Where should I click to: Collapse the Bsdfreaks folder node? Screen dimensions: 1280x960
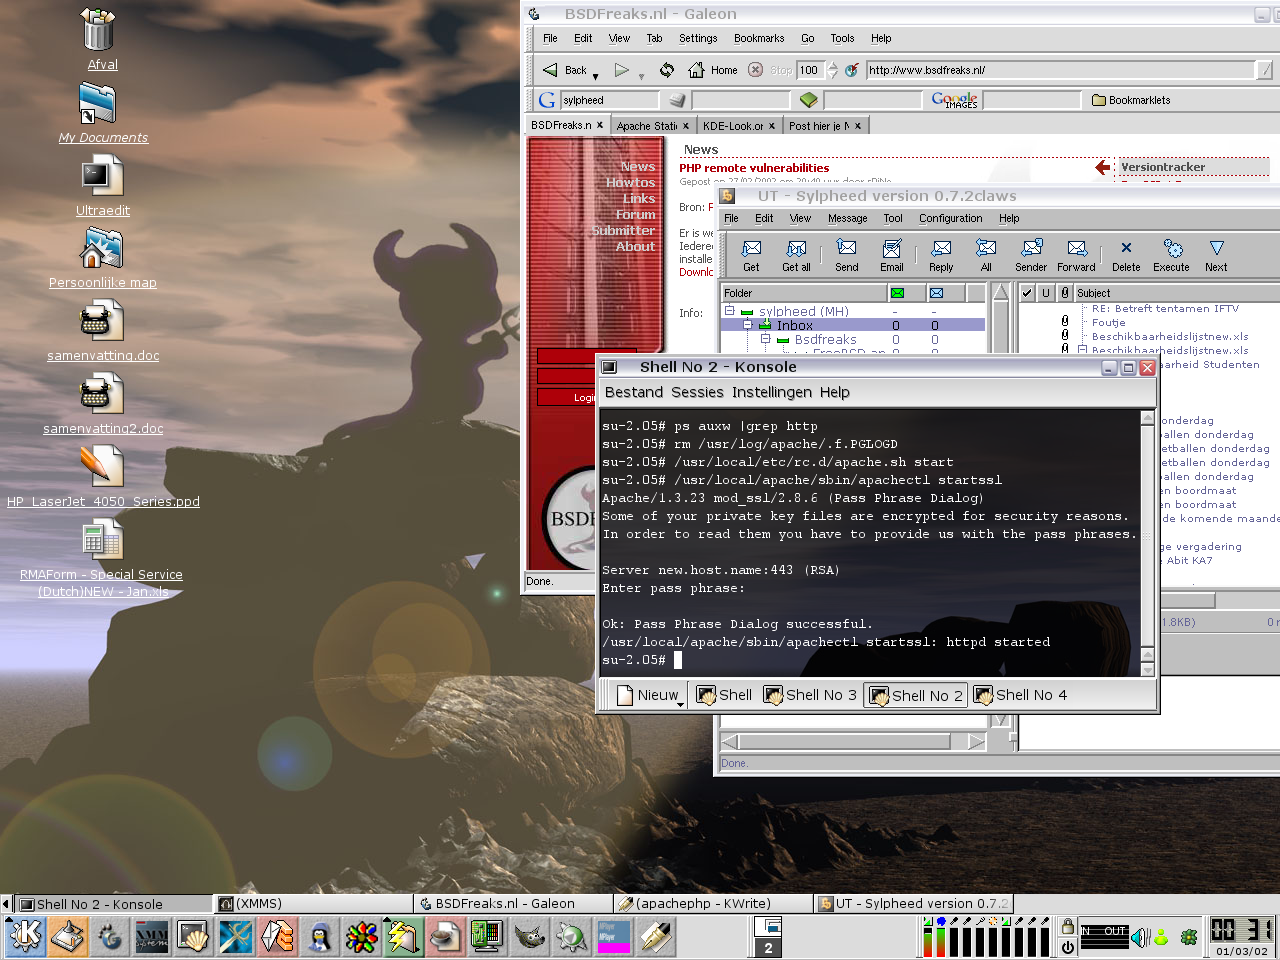(x=765, y=339)
